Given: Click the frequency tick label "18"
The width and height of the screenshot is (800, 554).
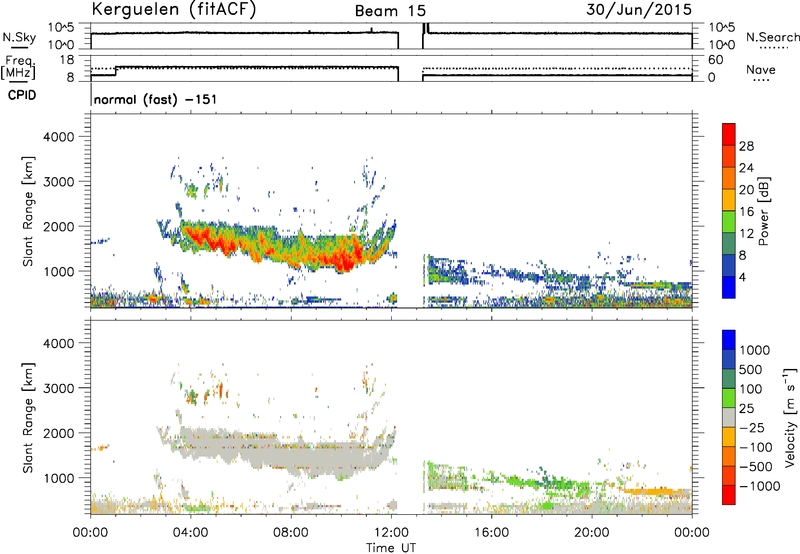Looking at the screenshot, I should point(66,60).
